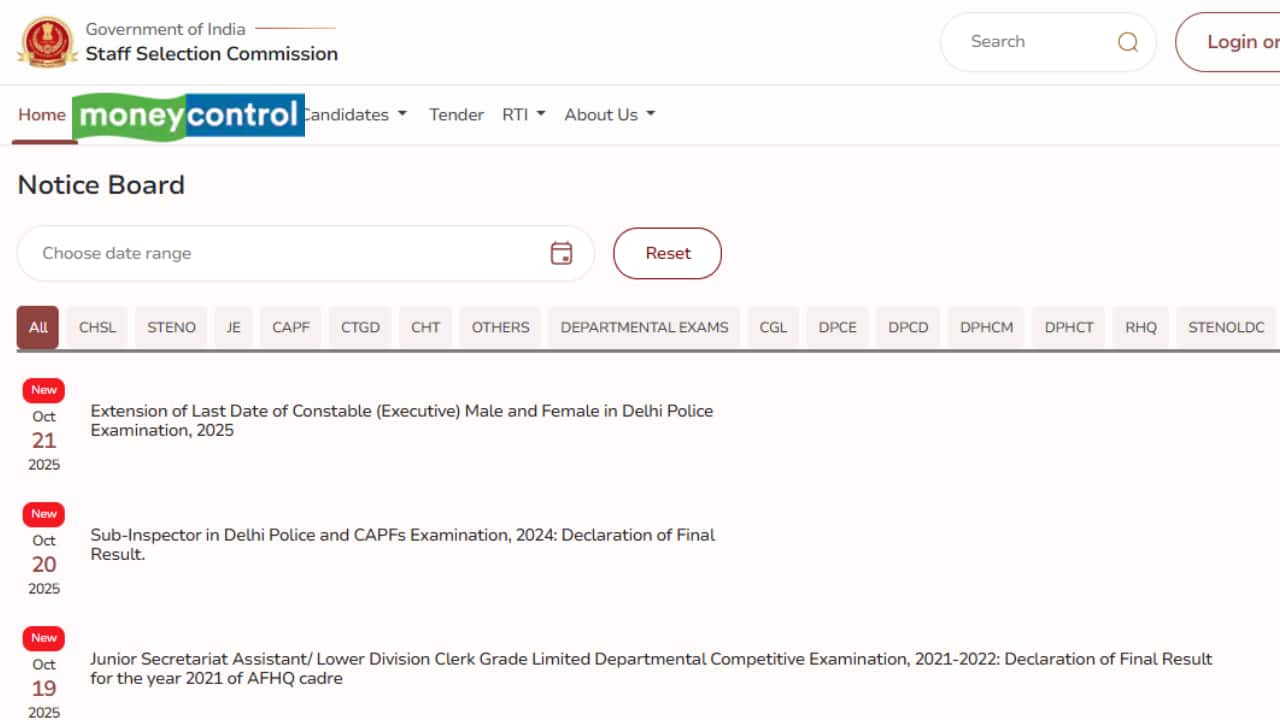Select the CGL filter tab

click(x=772, y=327)
